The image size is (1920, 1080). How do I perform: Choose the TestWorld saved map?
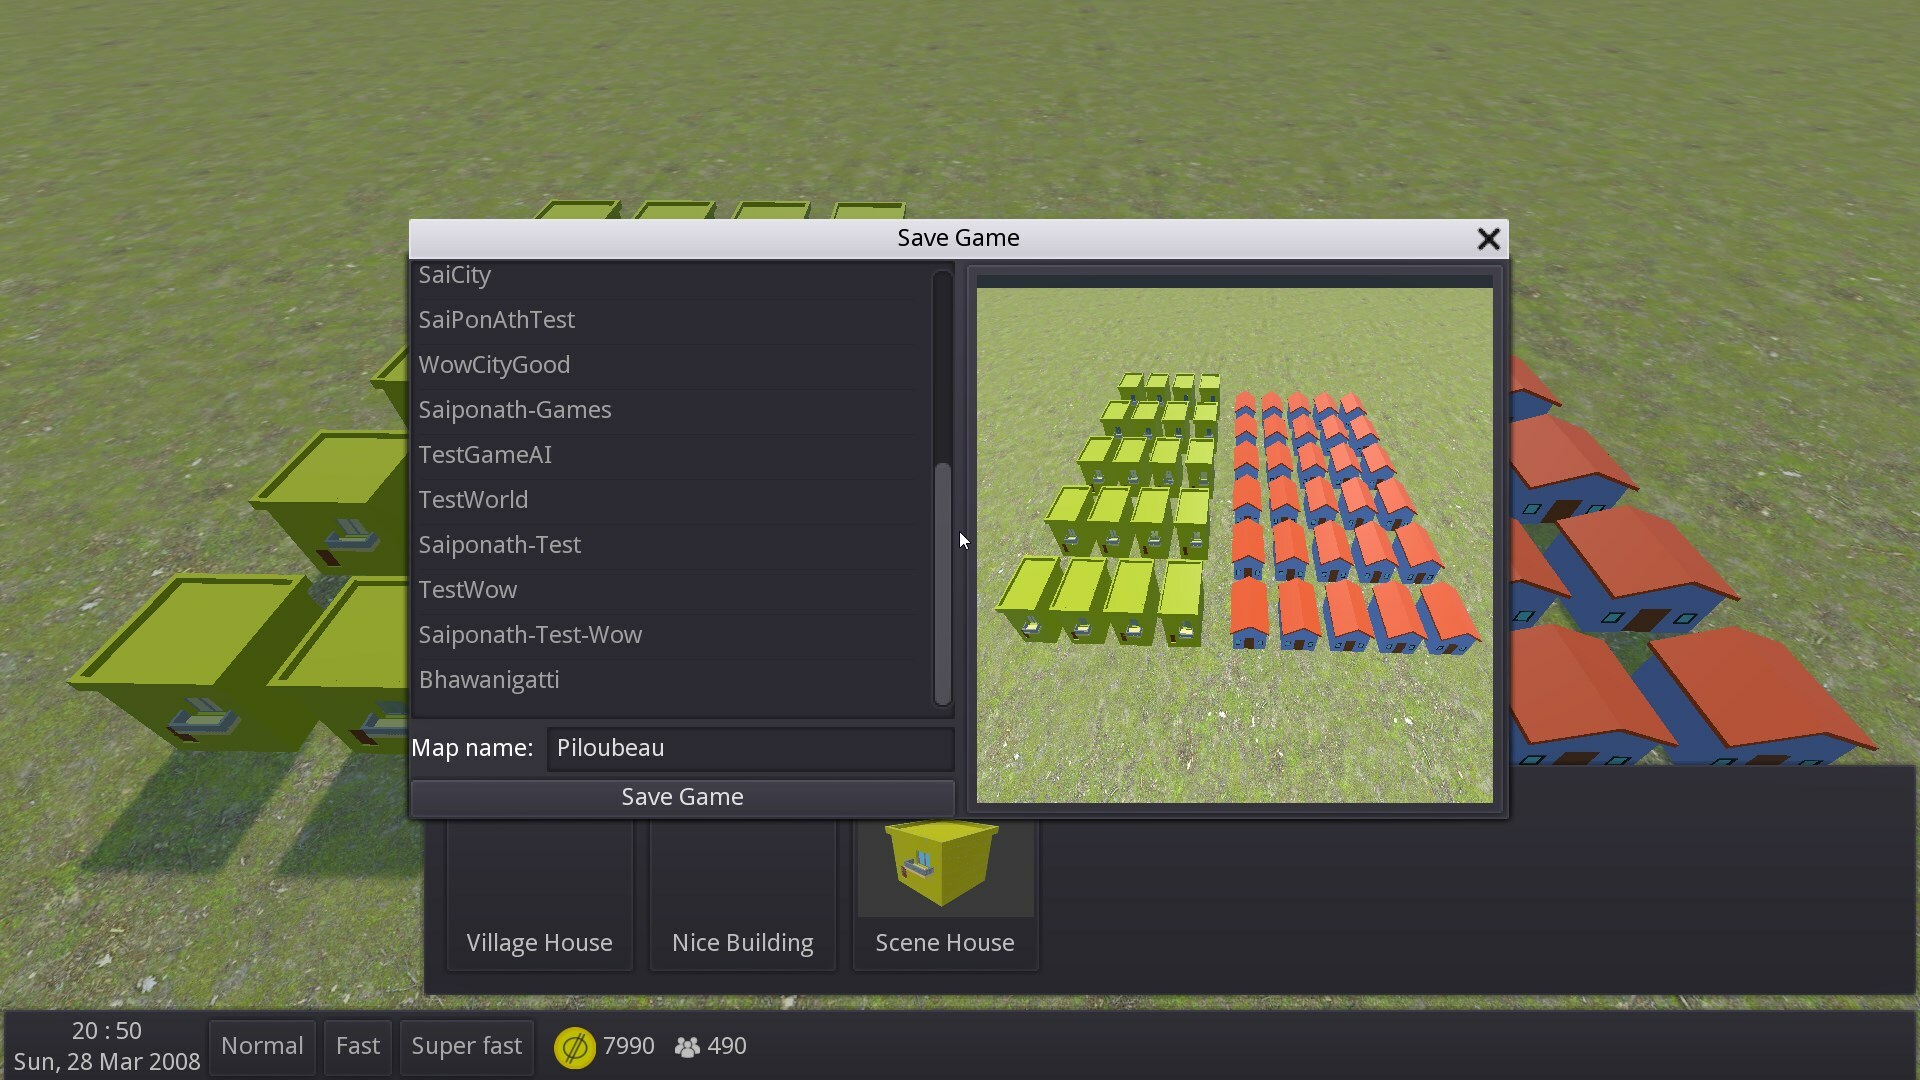click(473, 500)
